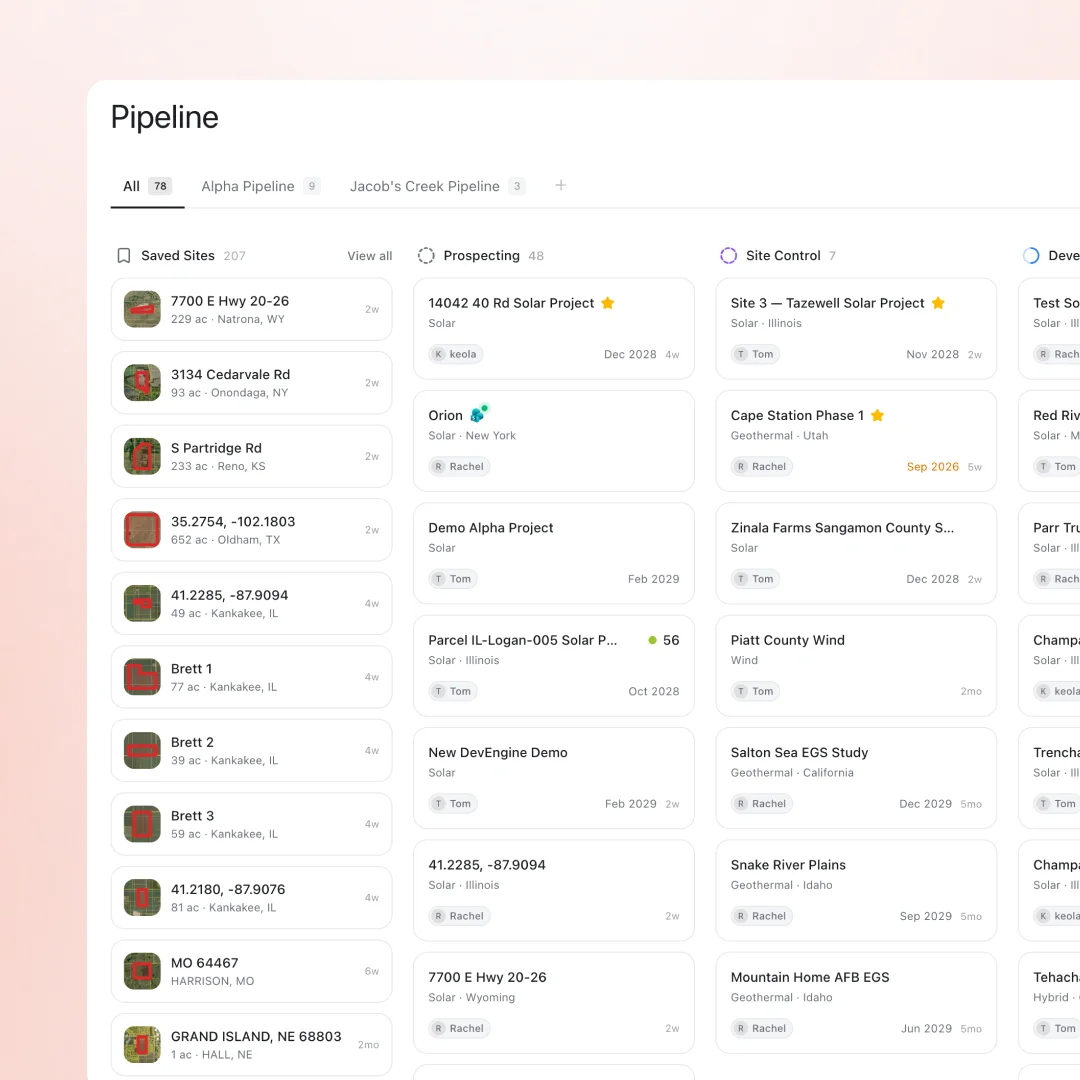Click the star on 14042 40 Rd Solar Project
This screenshot has height=1080, width=1080.
point(608,303)
